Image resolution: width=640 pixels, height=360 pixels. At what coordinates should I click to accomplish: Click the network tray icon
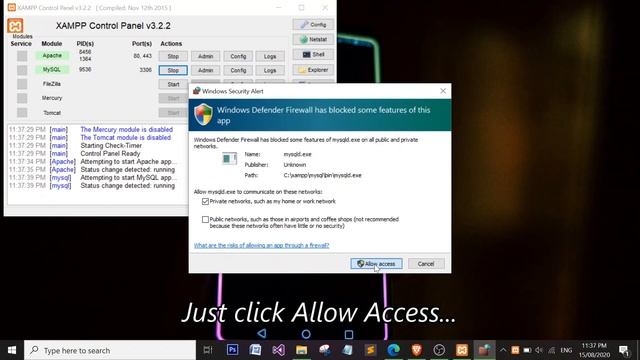tap(552, 350)
